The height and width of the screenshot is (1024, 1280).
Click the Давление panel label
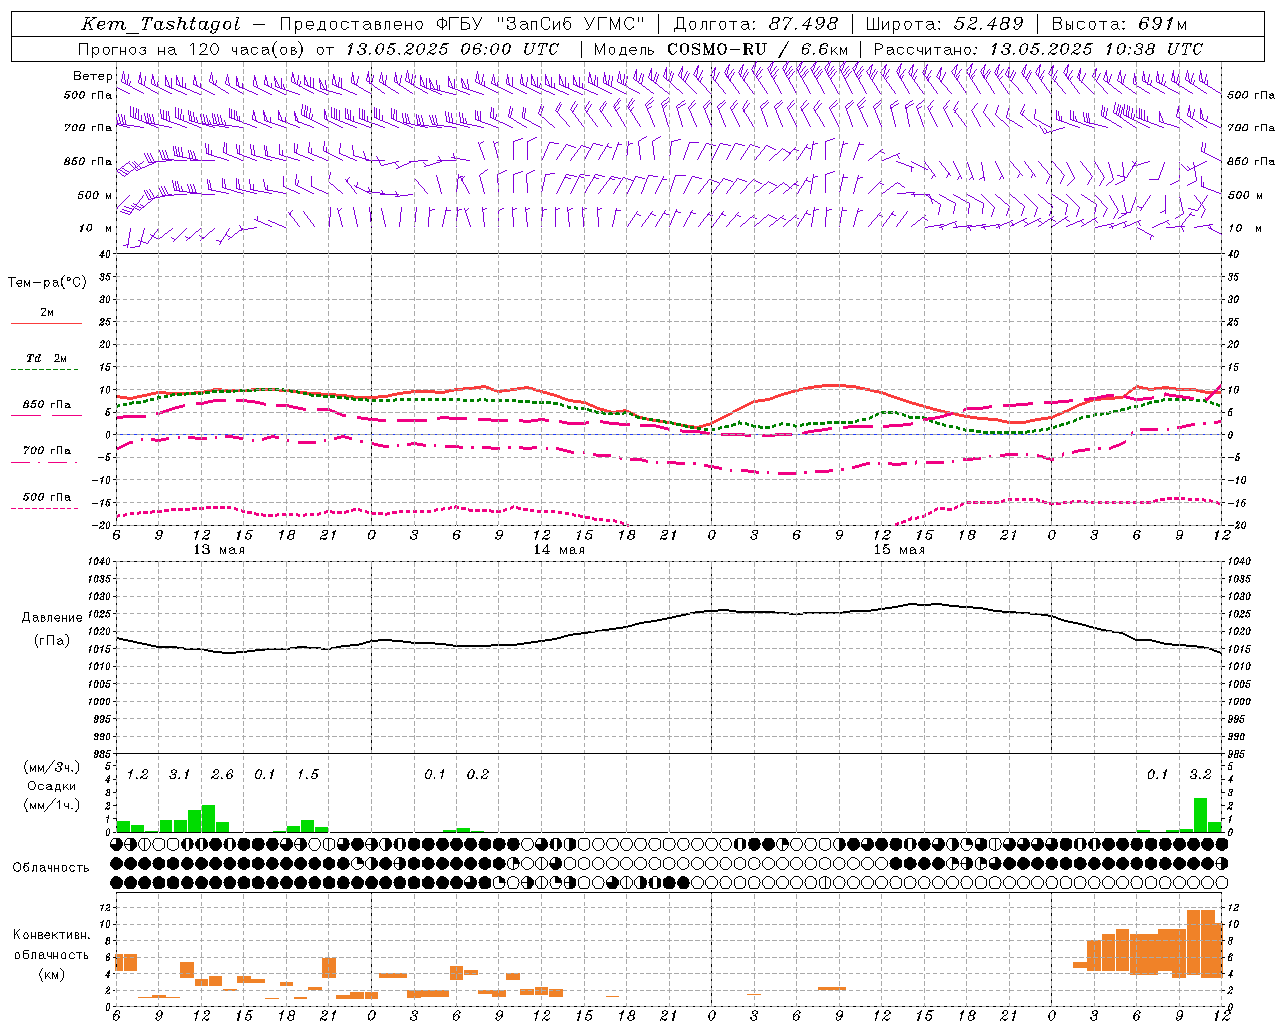tap(52, 618)
